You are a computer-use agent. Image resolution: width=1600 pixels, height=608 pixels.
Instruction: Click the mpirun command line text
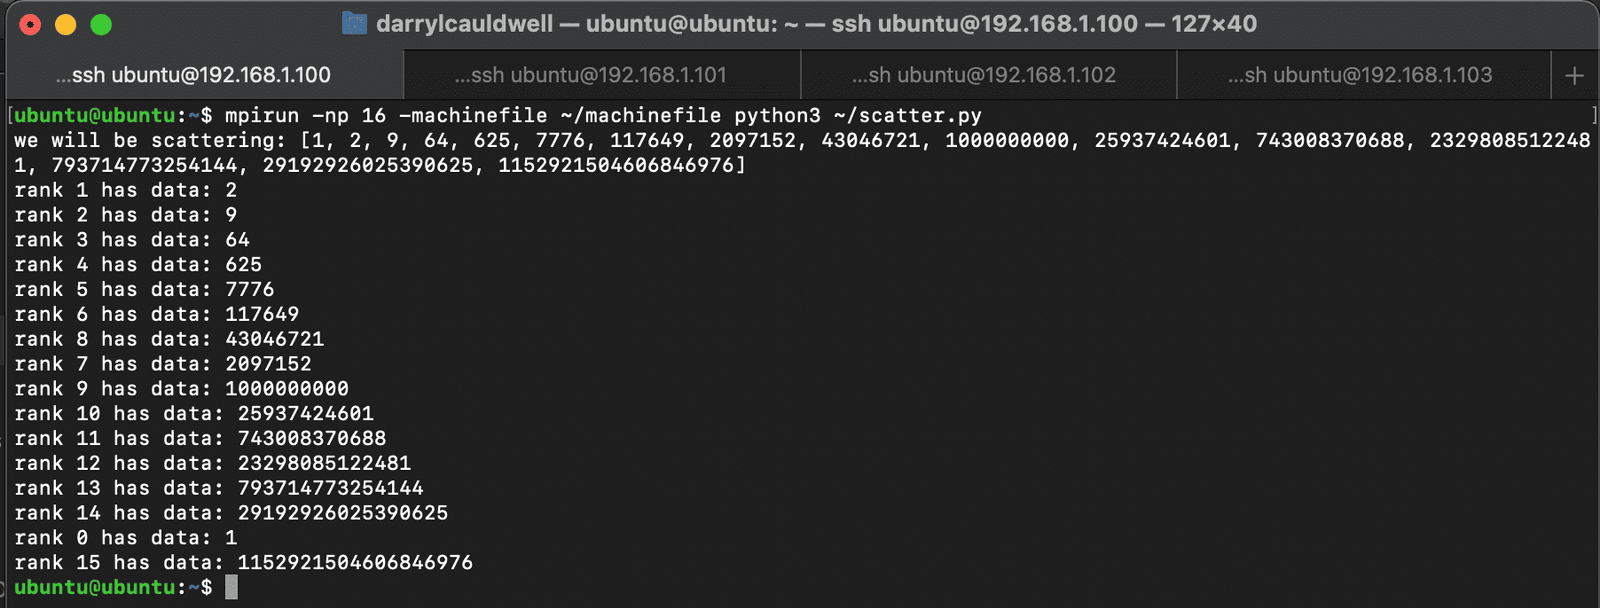tap(602, 115)
